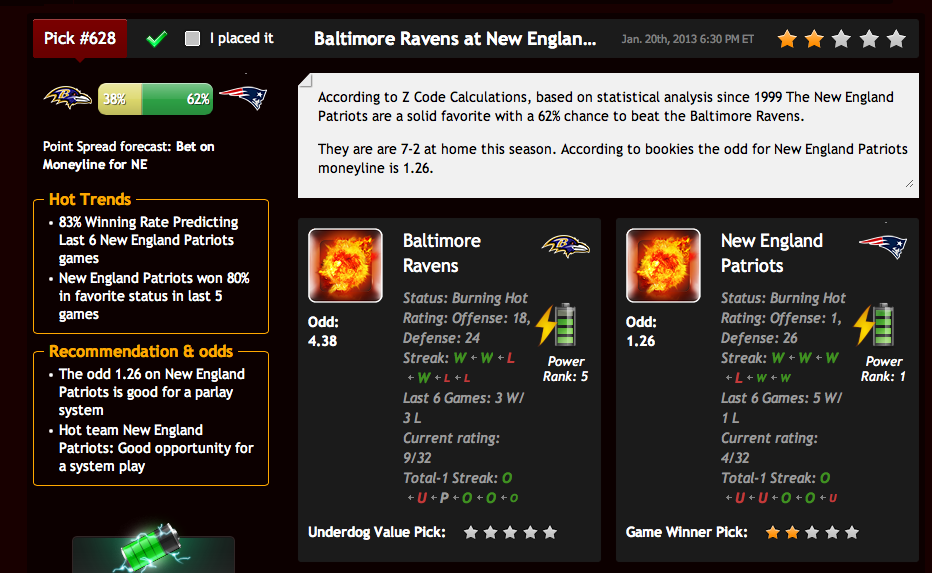This screenshot has width=932, height=573.
Task: Click the New England Patriots fire thumbnail
Action: coord(663,265)
